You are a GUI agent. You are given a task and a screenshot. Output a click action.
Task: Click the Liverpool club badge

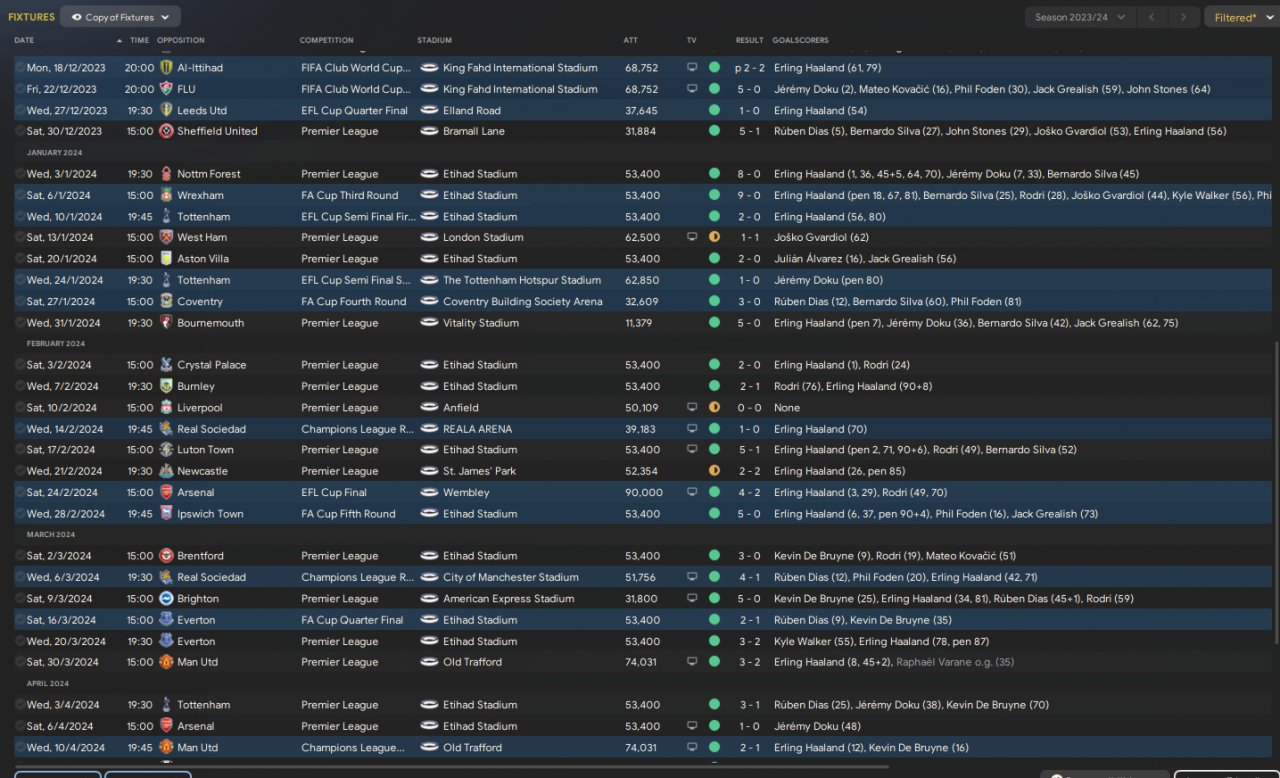pos(166,408)
